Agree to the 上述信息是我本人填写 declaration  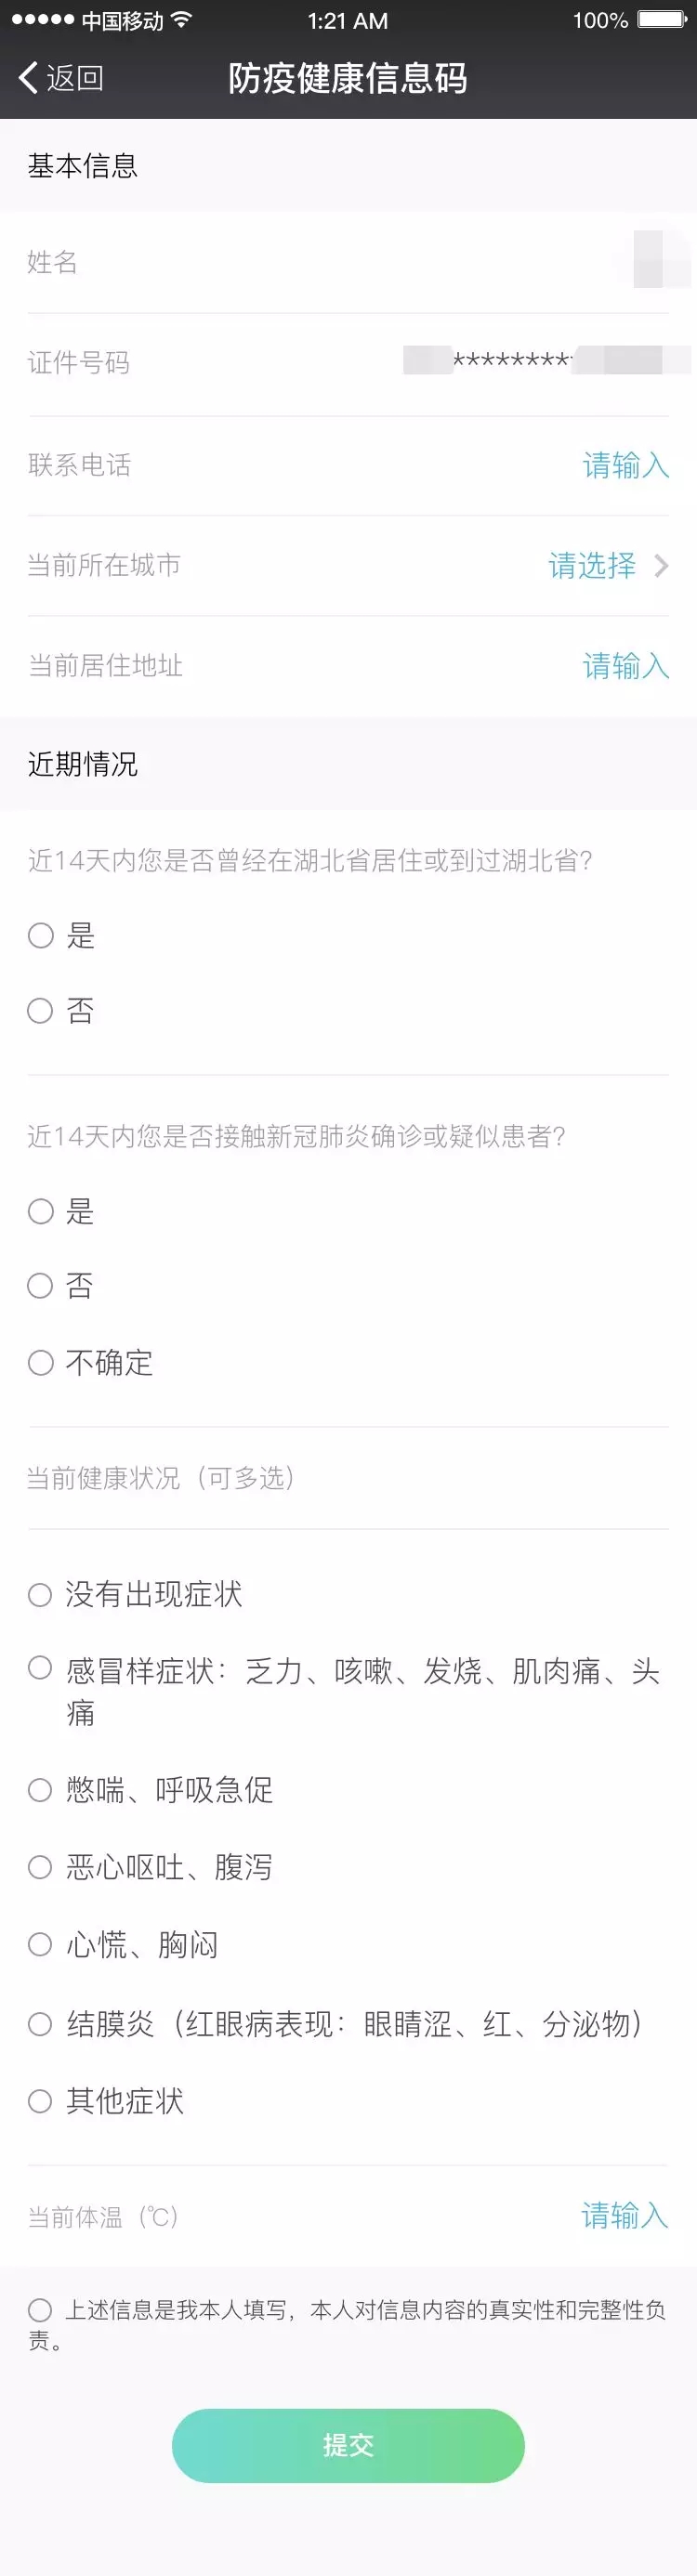tap(41, 2310)
